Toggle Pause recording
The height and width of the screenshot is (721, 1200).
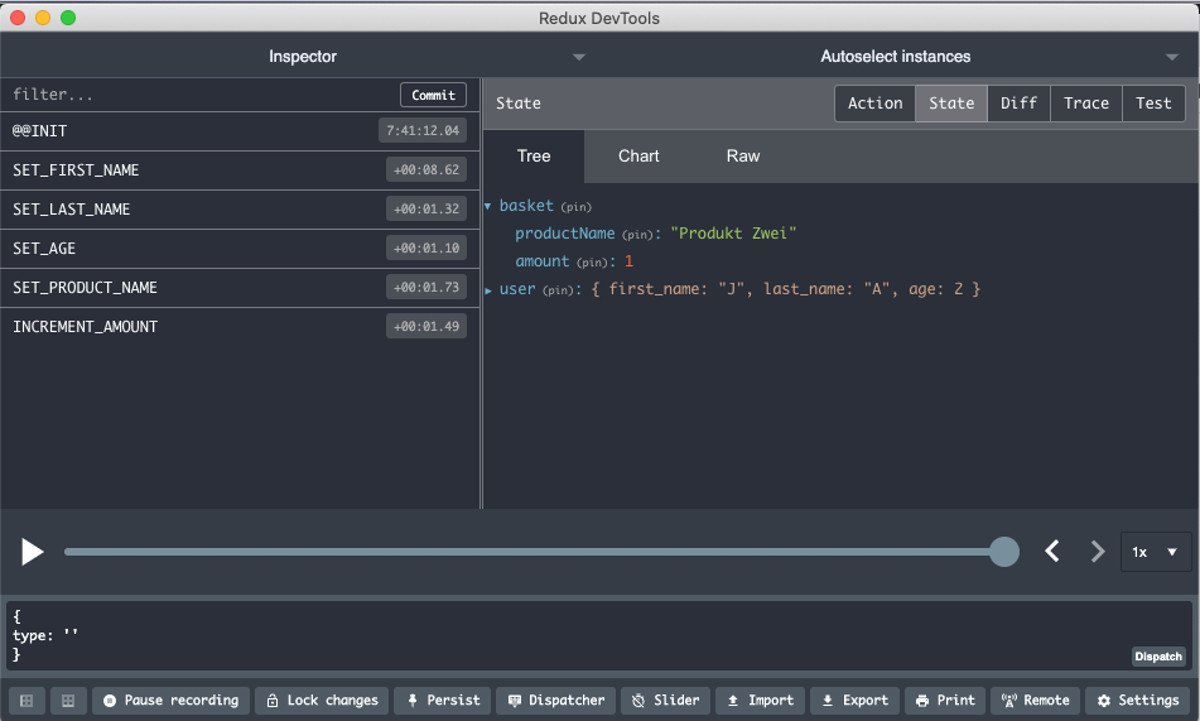[171, 700]
